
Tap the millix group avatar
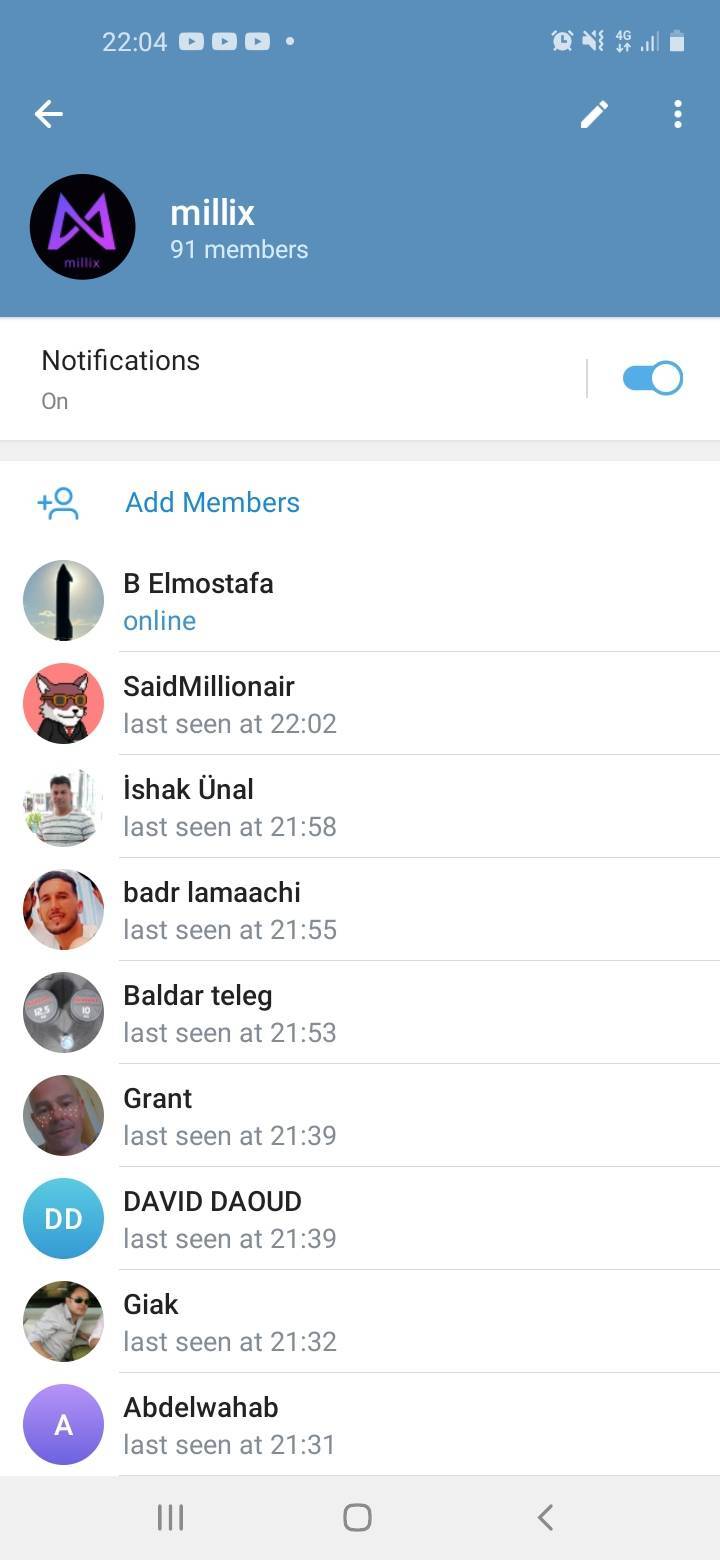click(x=83, y=227)
